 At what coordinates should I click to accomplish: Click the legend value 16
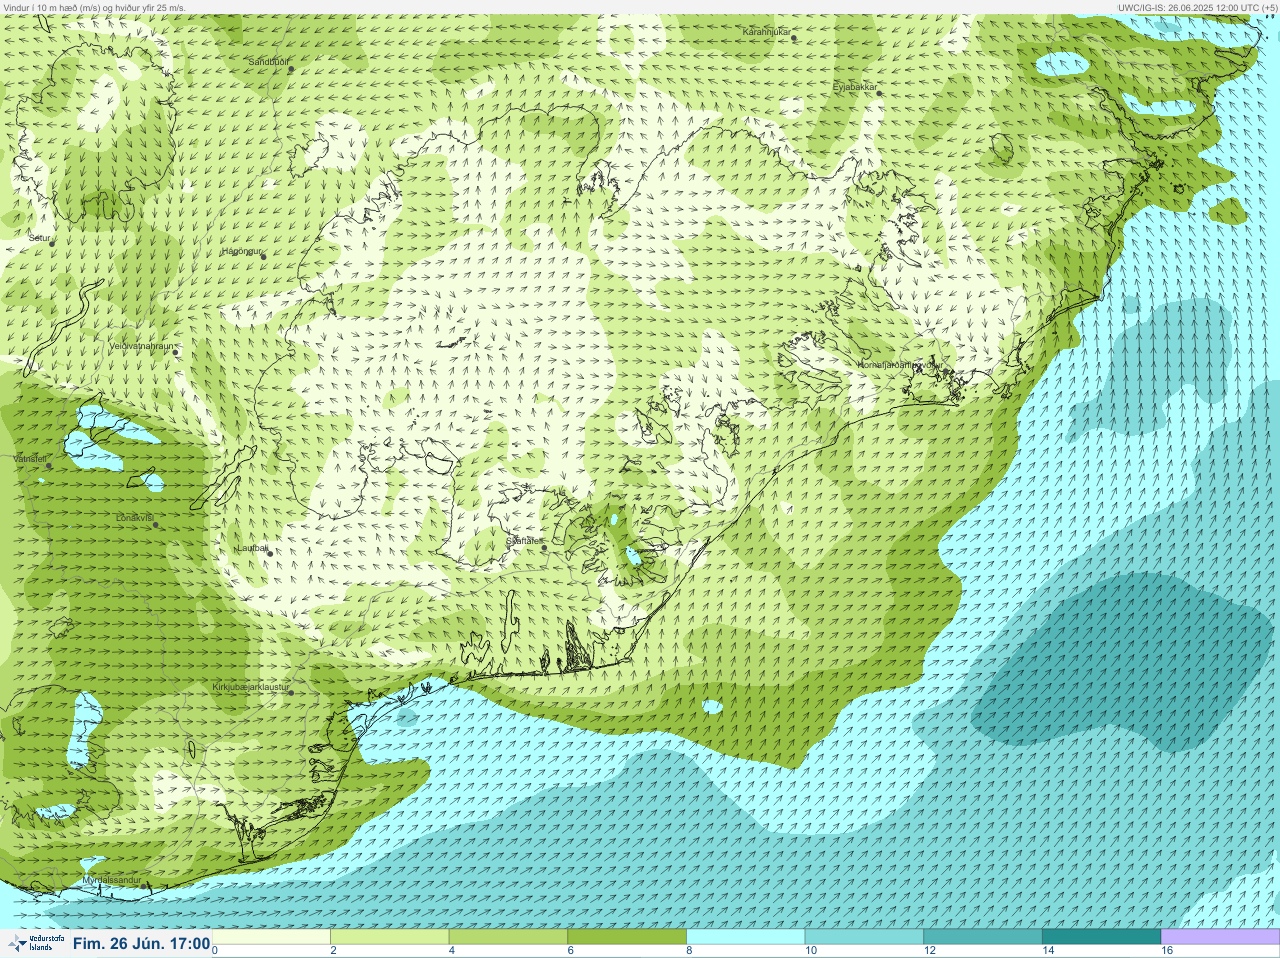[x=1166, y=951]
